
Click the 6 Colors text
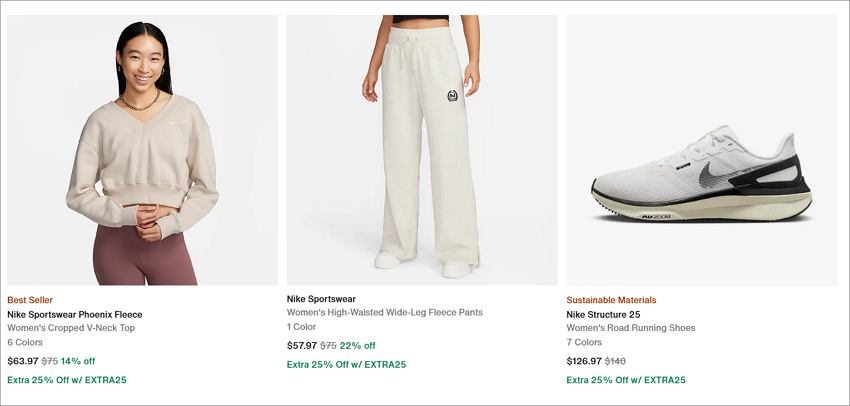pos(25,342)
